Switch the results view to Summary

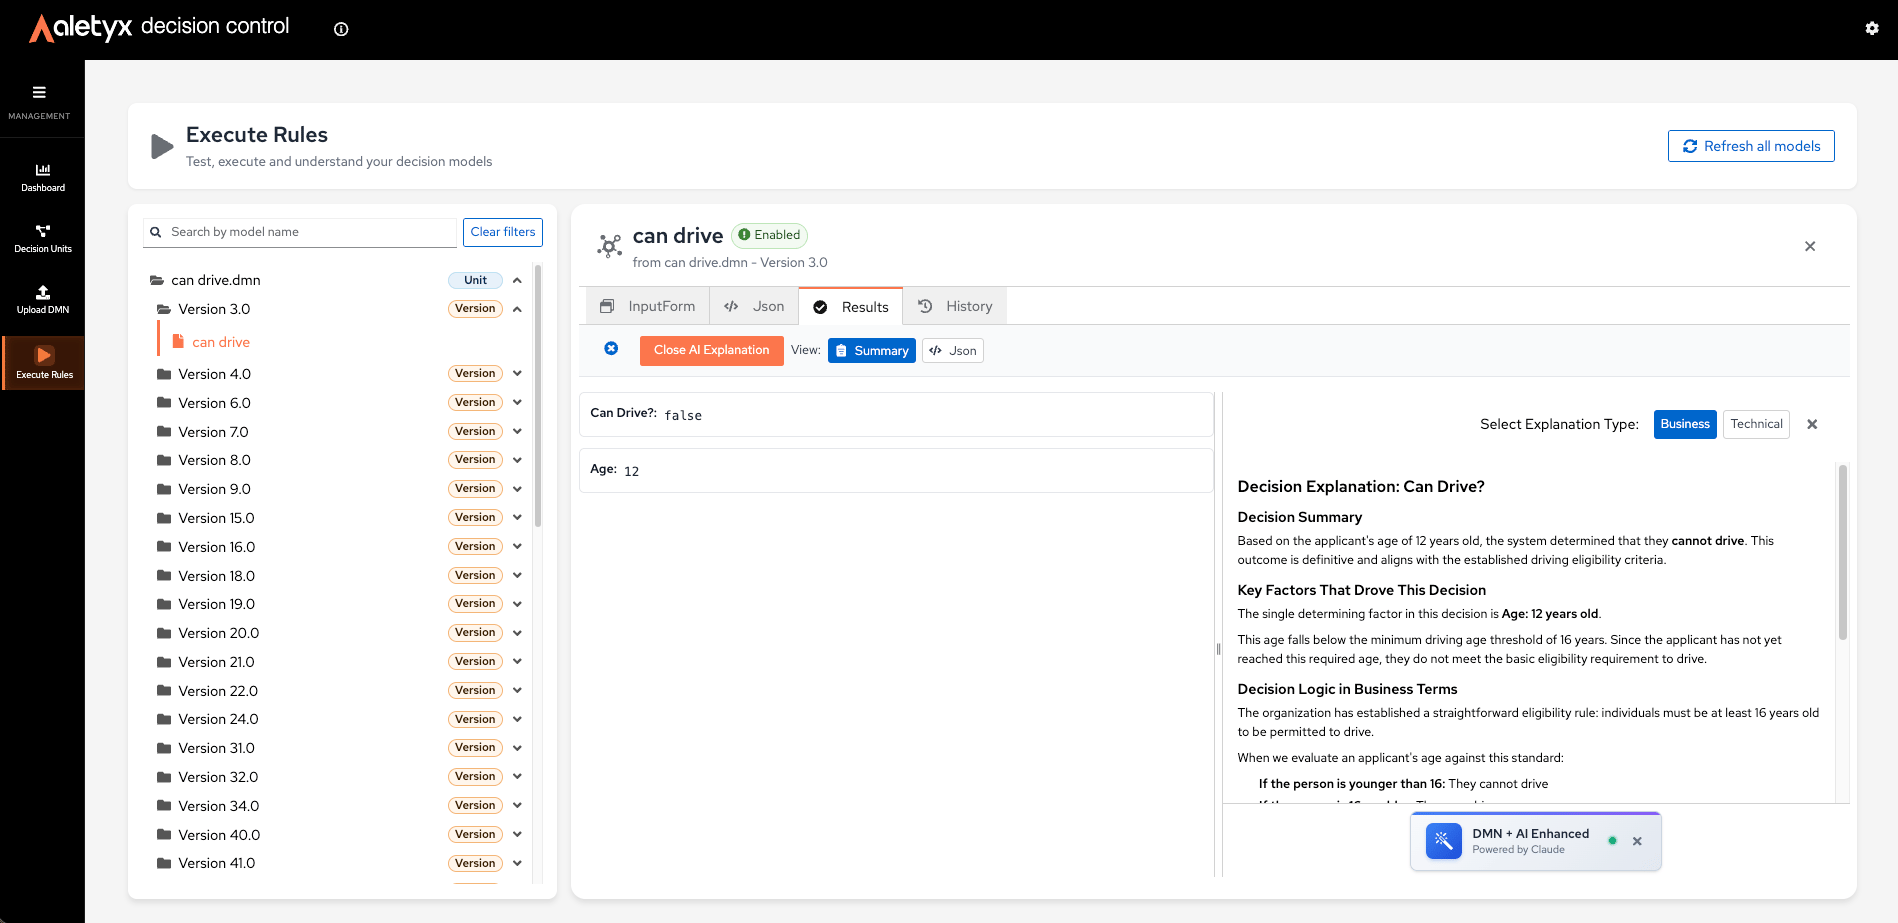[871, 351]
